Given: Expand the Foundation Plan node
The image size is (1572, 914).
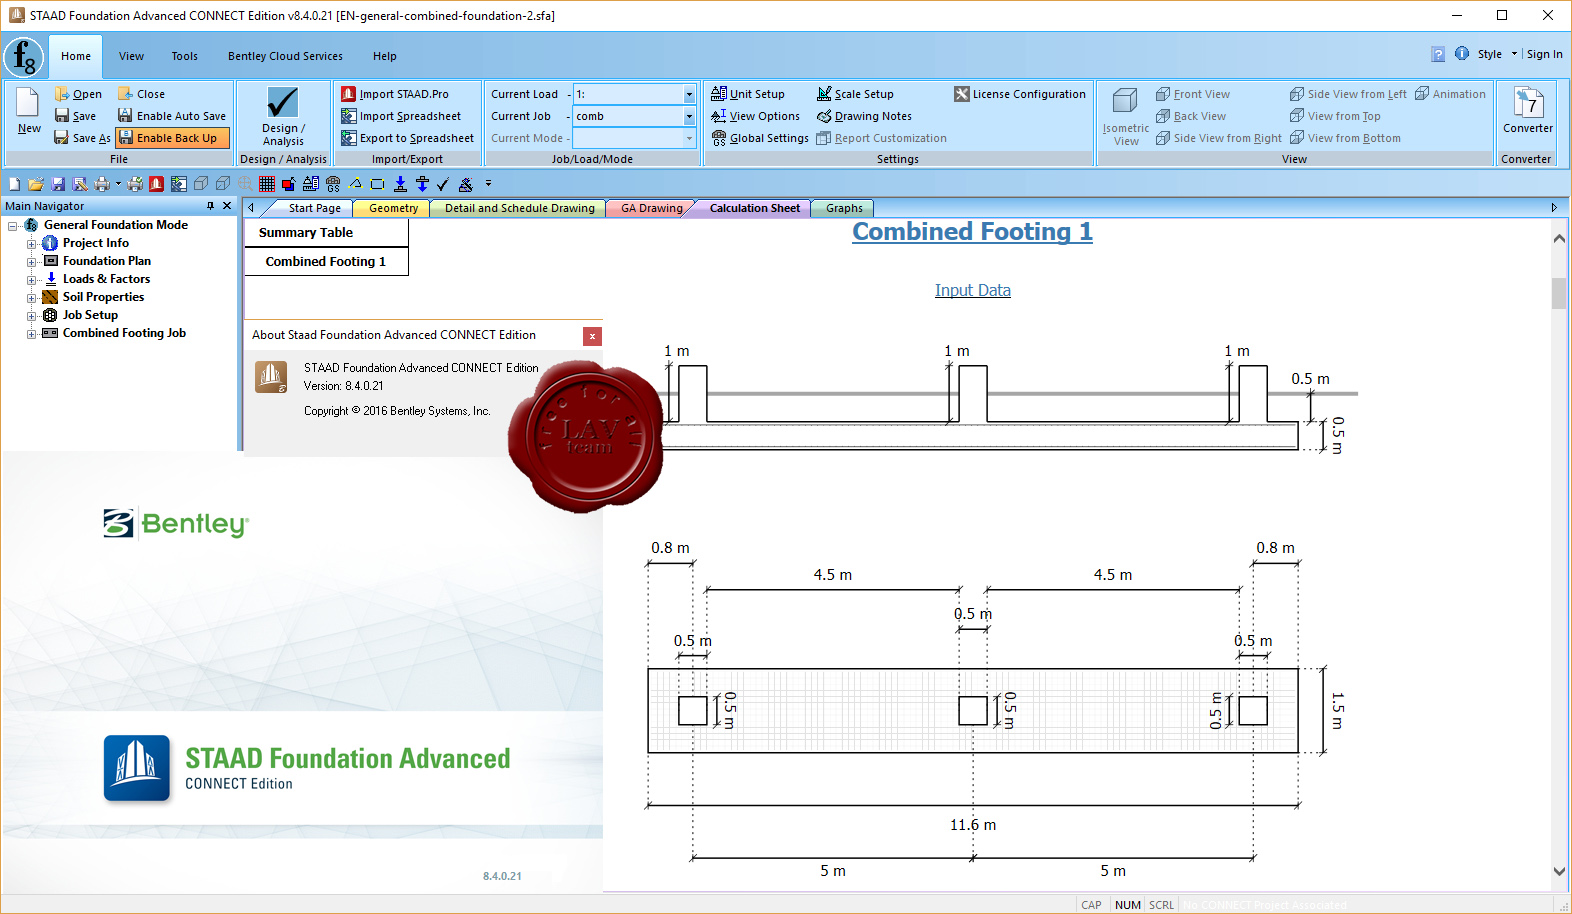Looking at the screenshot, I should tap(32, 262).
